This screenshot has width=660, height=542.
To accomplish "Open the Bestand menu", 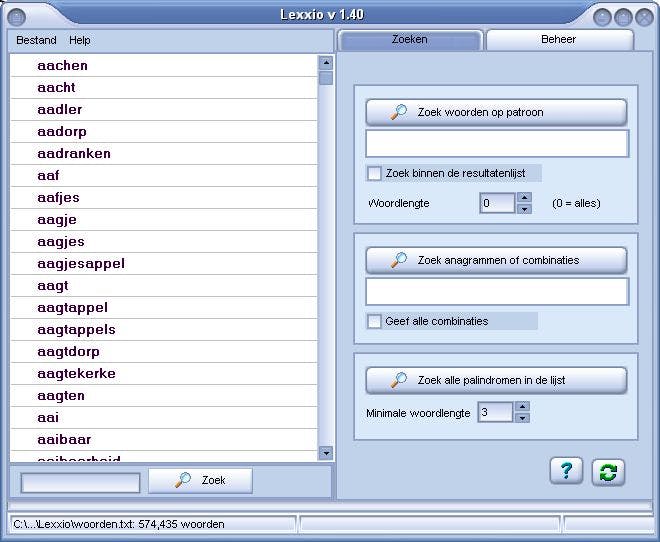I will click(36, 40).
